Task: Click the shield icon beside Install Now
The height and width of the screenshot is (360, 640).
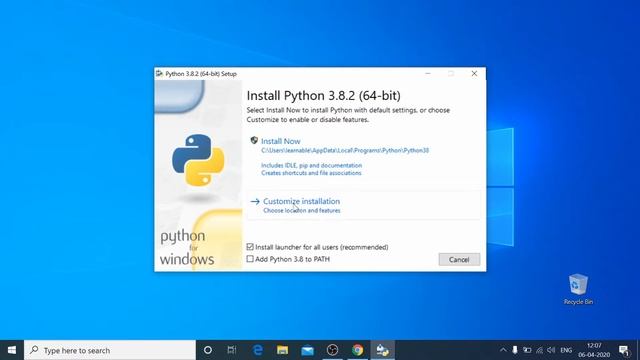Action: coord(254,140)
